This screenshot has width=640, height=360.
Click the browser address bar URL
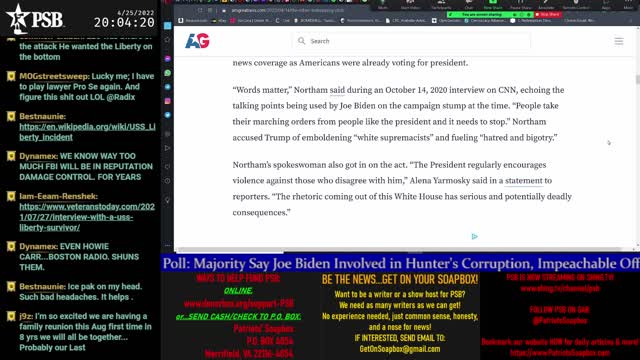click(x=288, y=11)
